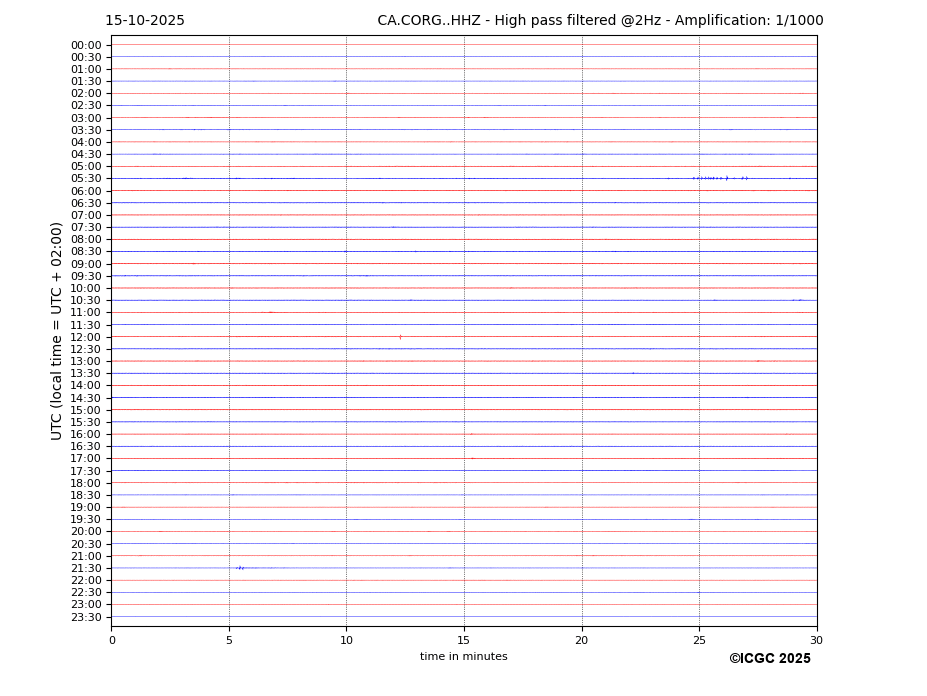Select the 23:30 time label

click(86, 617)
